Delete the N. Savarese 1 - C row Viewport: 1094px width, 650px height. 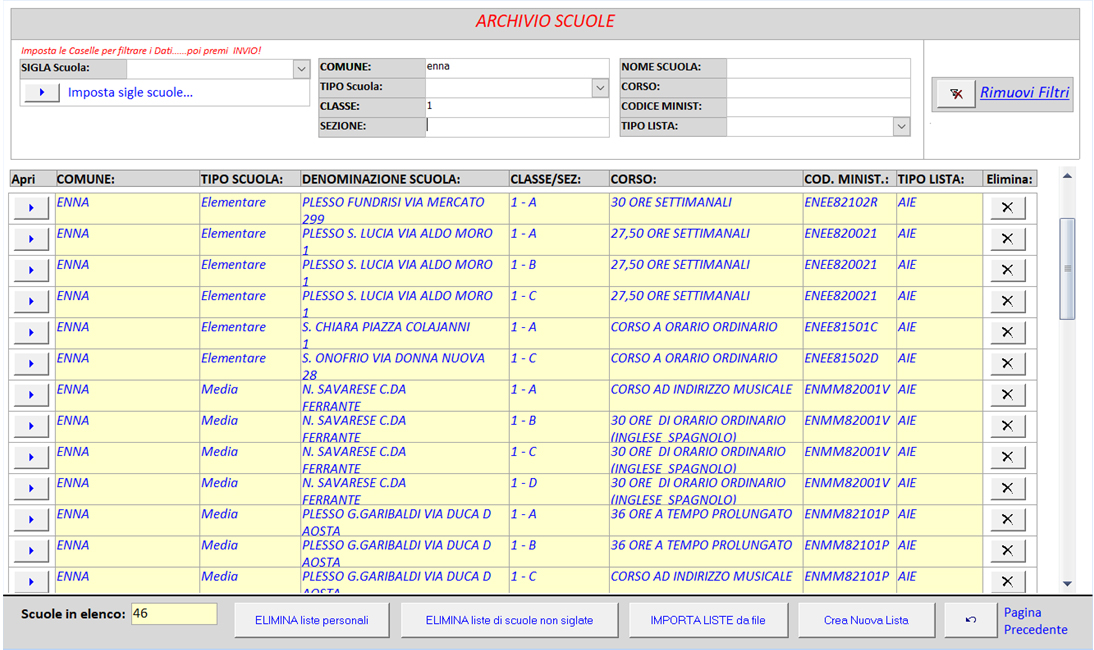pos(1007,457)
